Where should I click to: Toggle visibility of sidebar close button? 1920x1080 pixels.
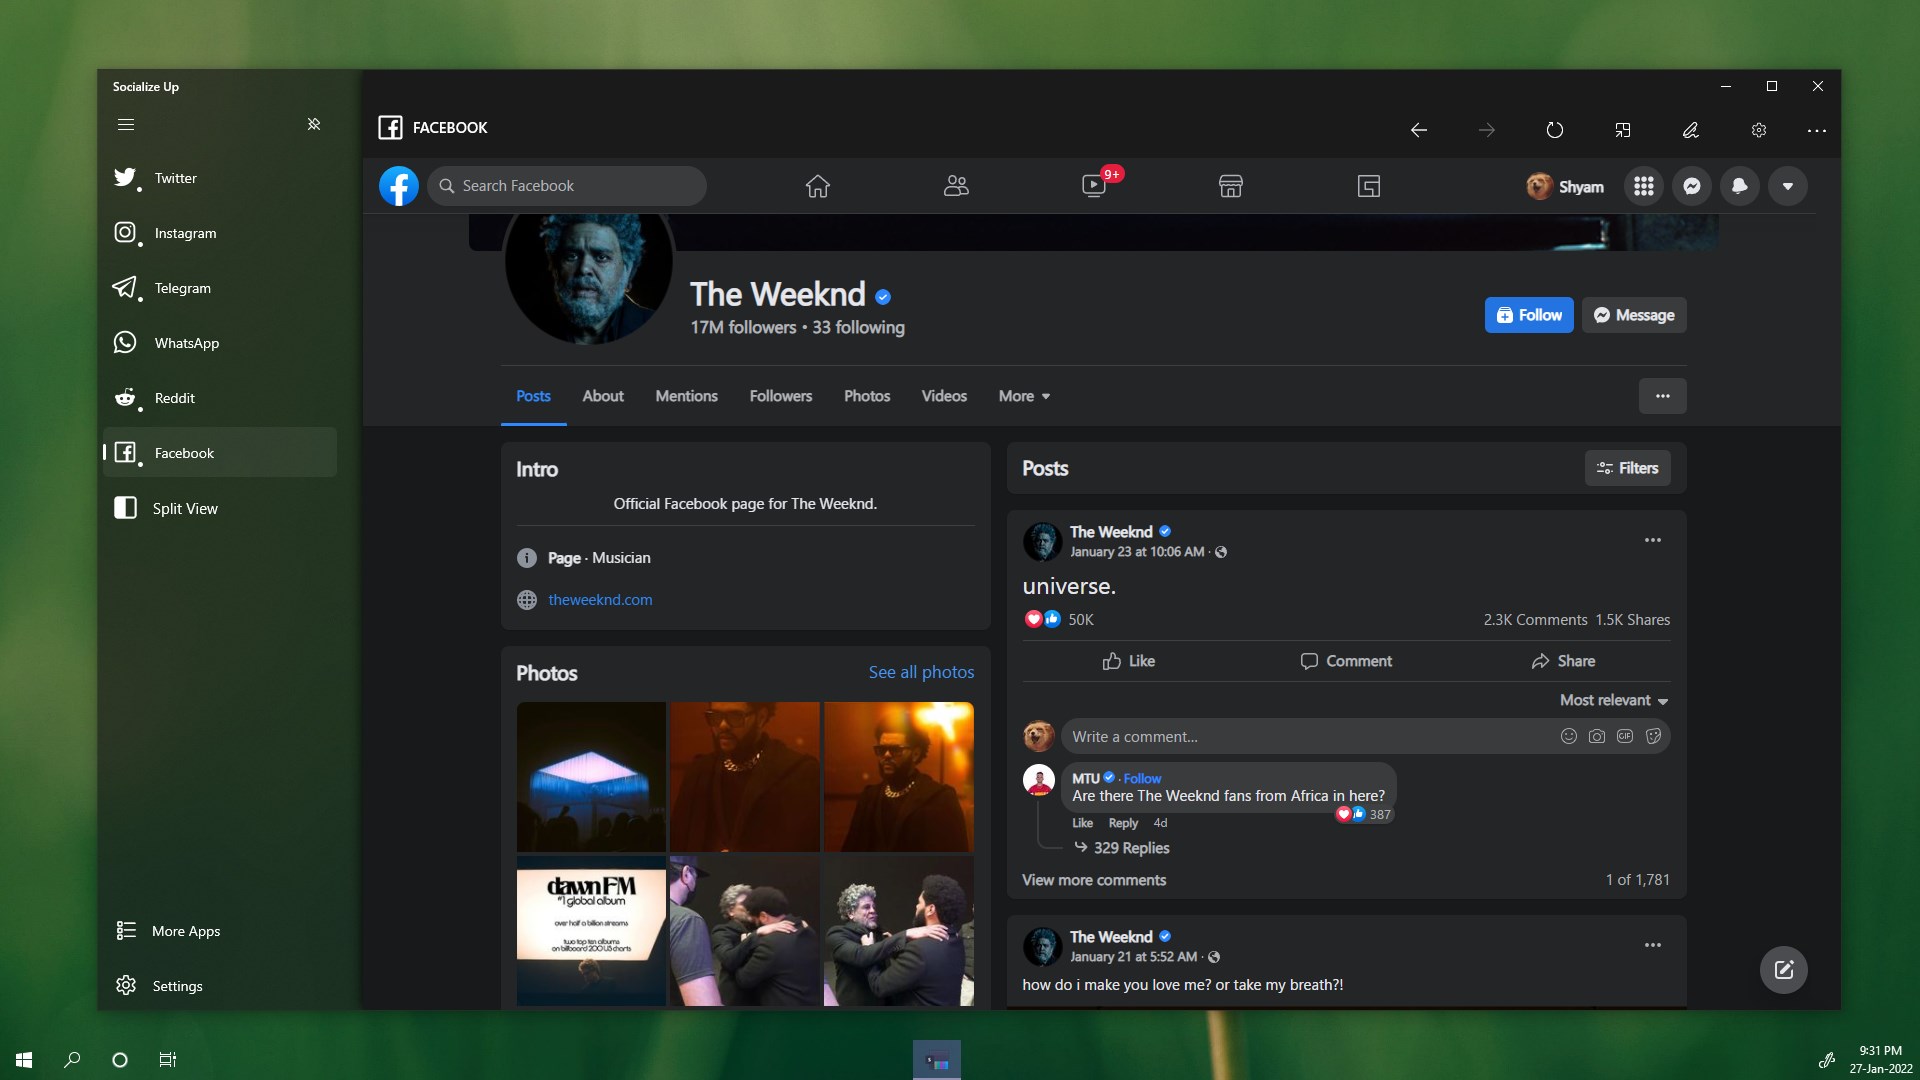pos(315,124)
